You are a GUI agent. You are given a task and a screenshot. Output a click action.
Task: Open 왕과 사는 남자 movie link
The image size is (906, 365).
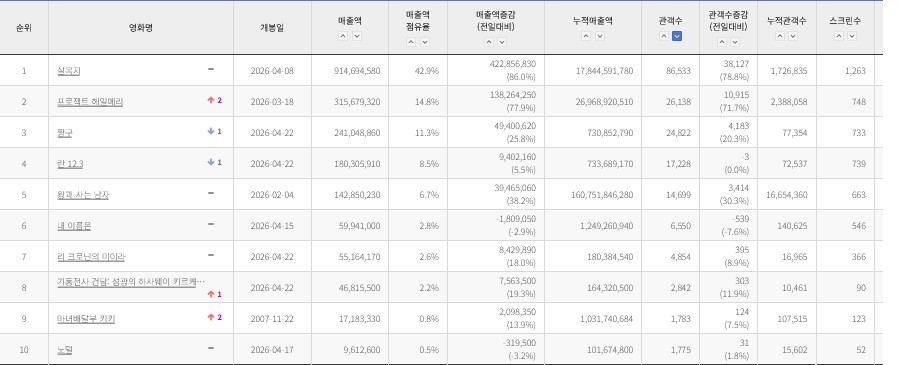[x=83, y=195]
